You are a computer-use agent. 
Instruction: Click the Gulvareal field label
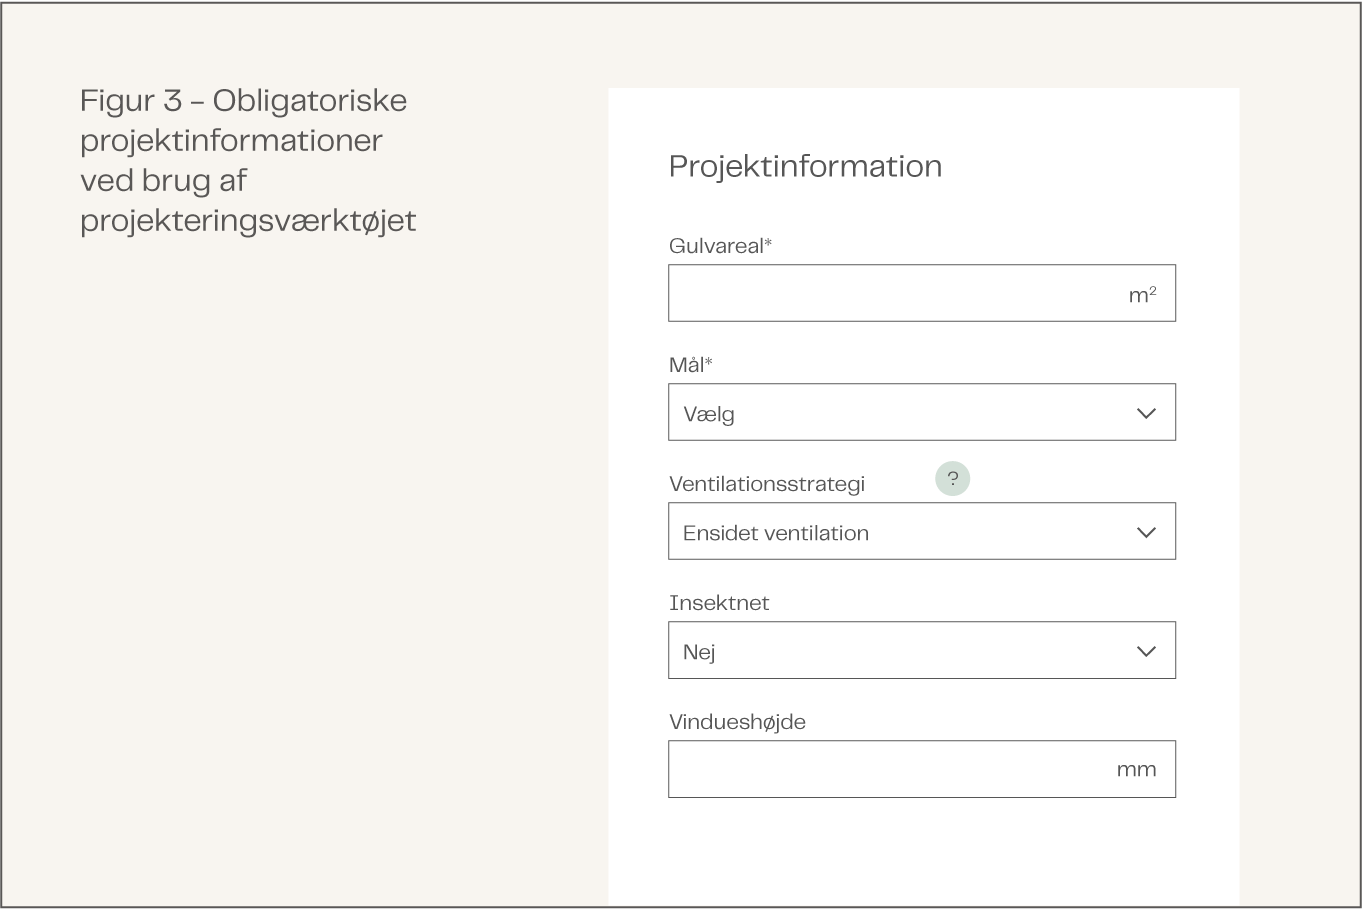pyautogui.click(x=716, y=246)
